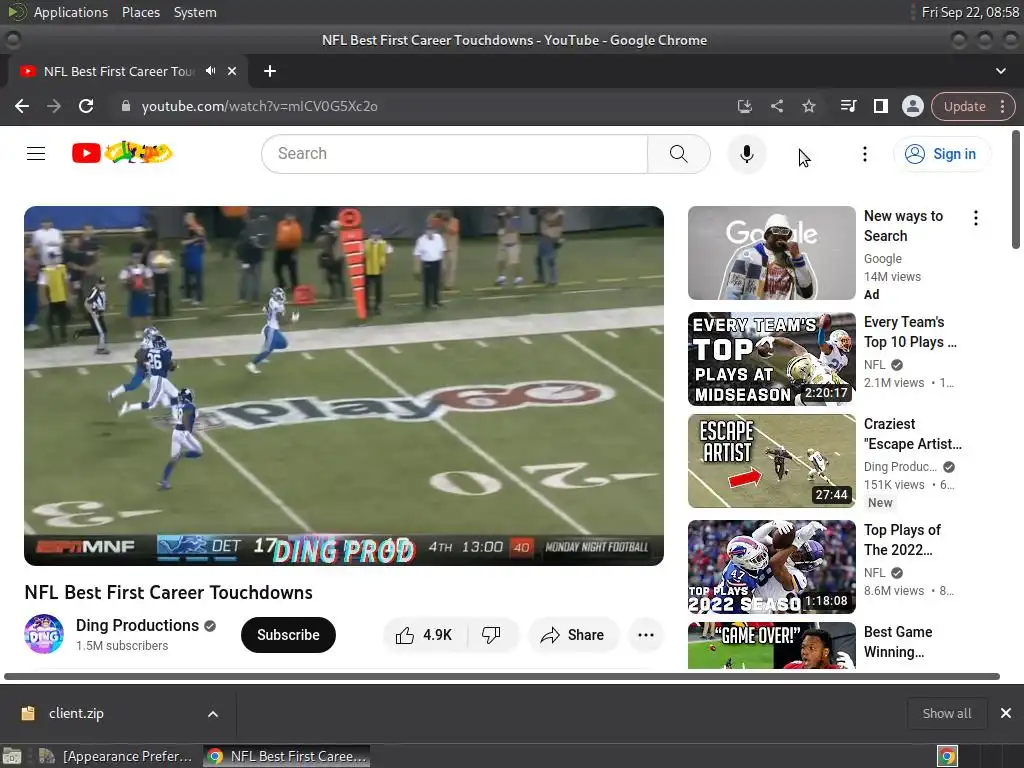
Task: Open Chrome's three-dot menu
Action: click(x=1002, y=106)
